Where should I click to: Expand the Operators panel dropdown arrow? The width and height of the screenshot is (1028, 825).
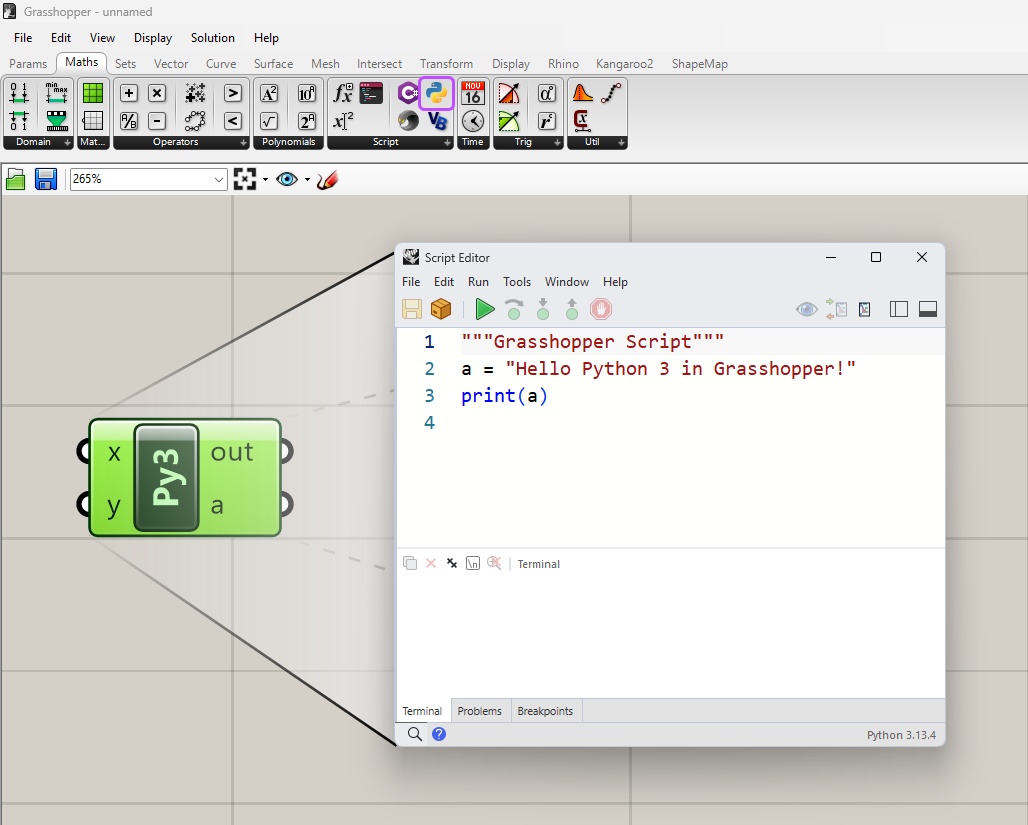point(243,141)
